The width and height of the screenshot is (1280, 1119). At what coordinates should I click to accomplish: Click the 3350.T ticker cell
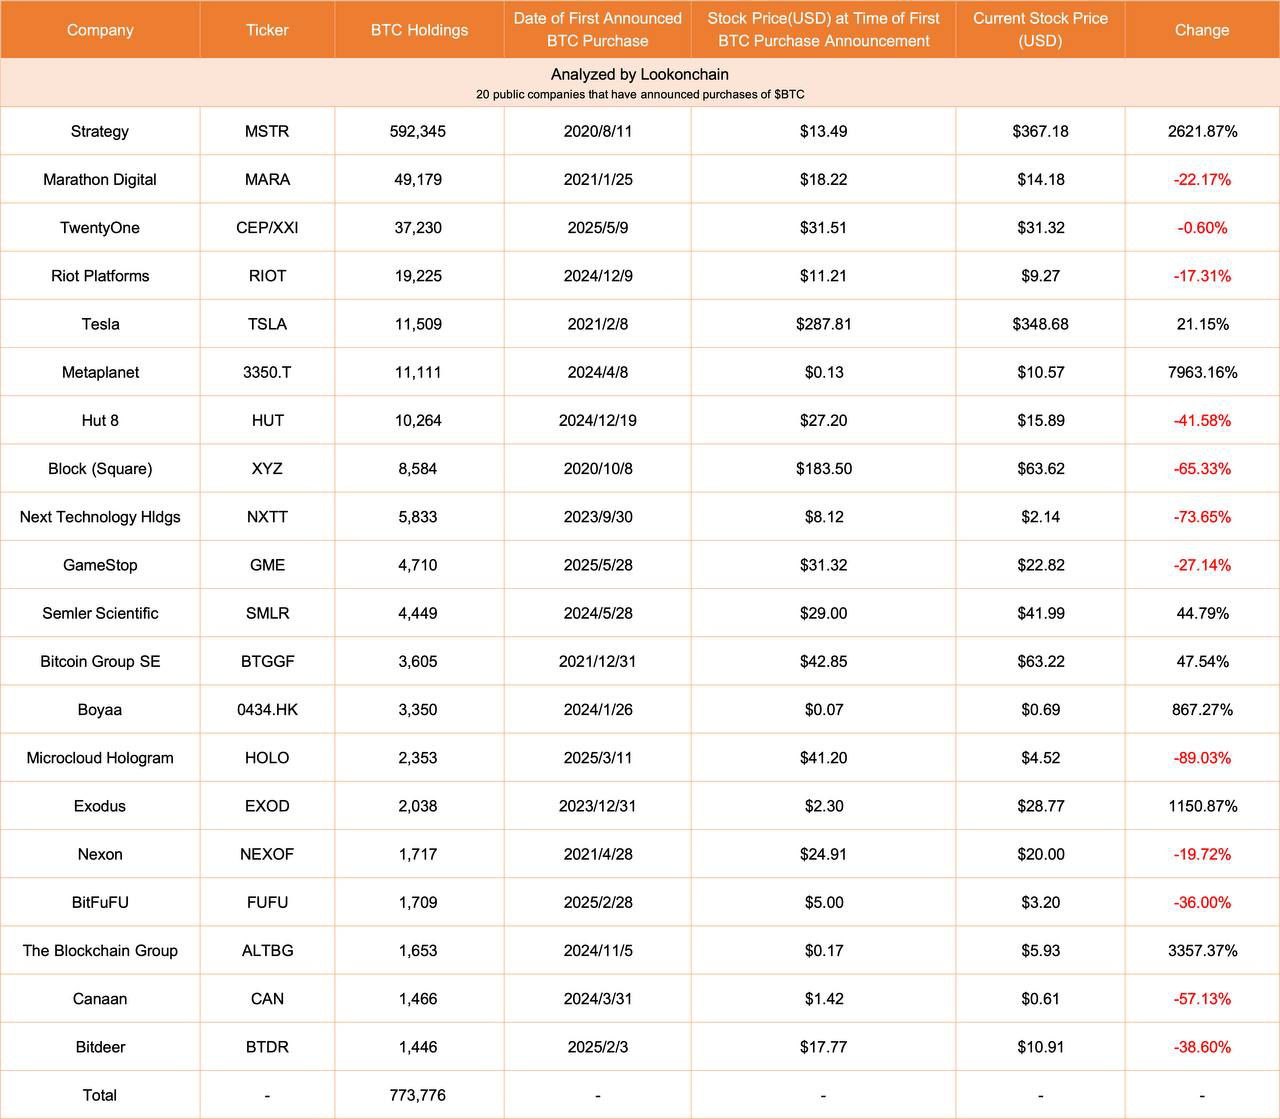point(267,372)
